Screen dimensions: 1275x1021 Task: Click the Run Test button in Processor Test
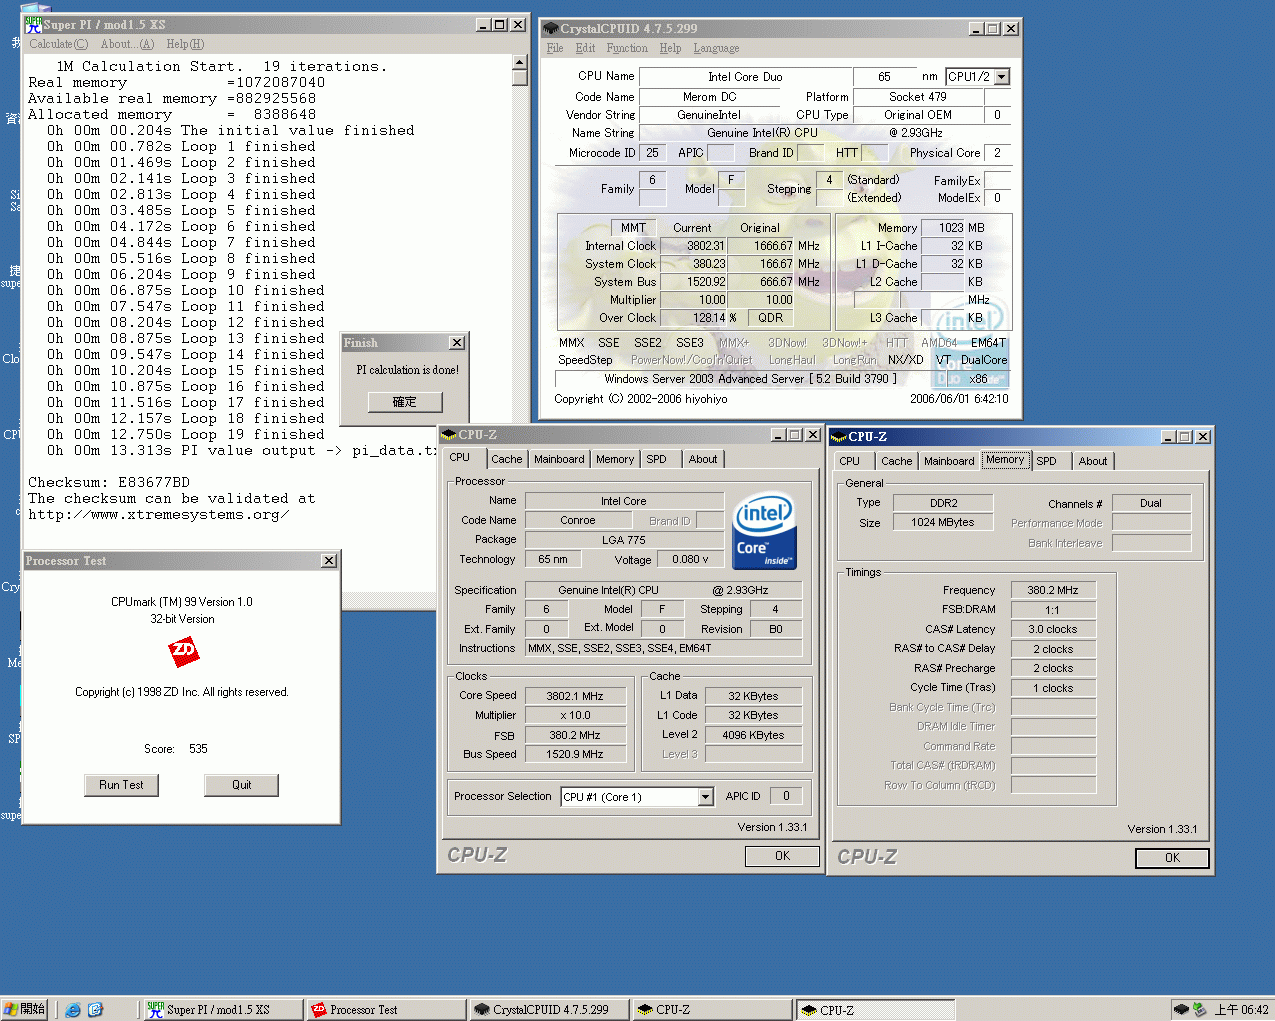[121, 785]
